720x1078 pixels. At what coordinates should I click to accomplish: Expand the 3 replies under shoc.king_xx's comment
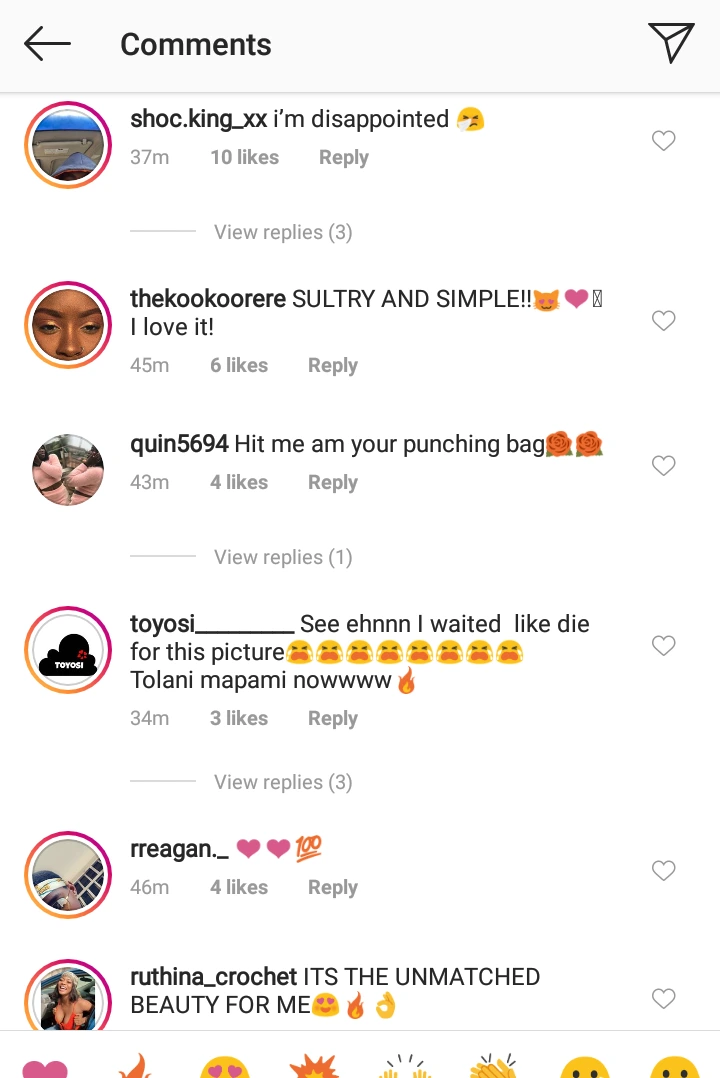283,232
